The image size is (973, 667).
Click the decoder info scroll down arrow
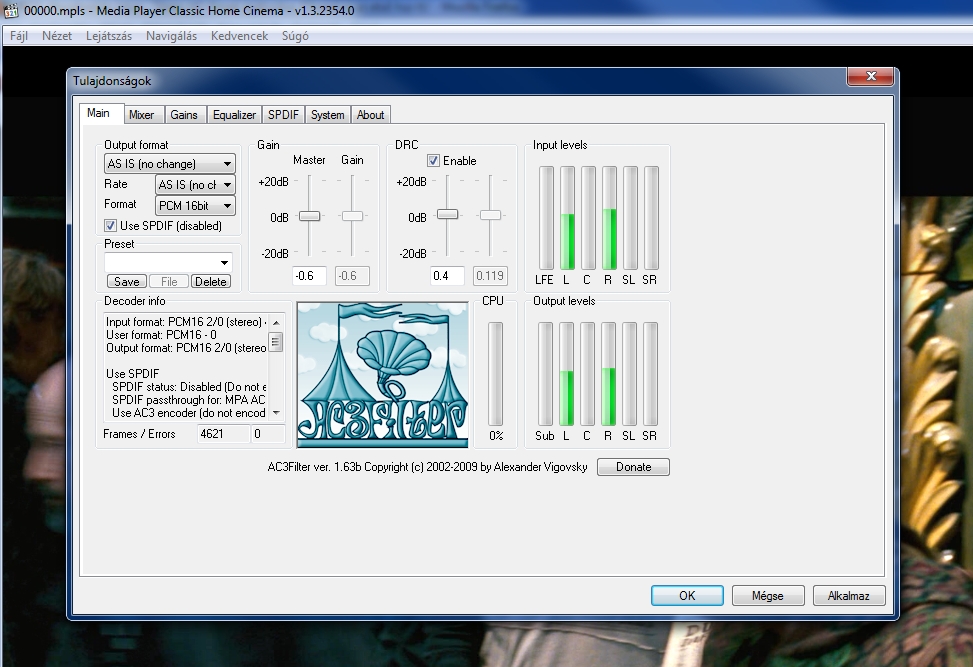[x=276, y=413]
